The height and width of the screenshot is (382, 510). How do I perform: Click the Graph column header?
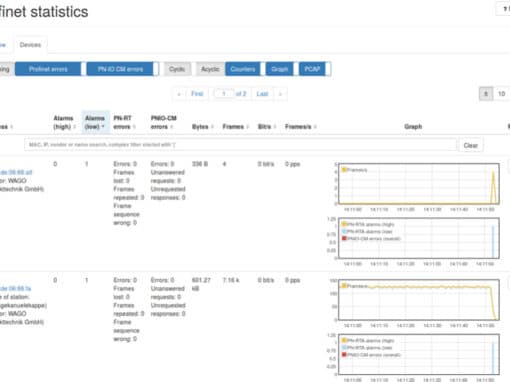coord(413,127)
